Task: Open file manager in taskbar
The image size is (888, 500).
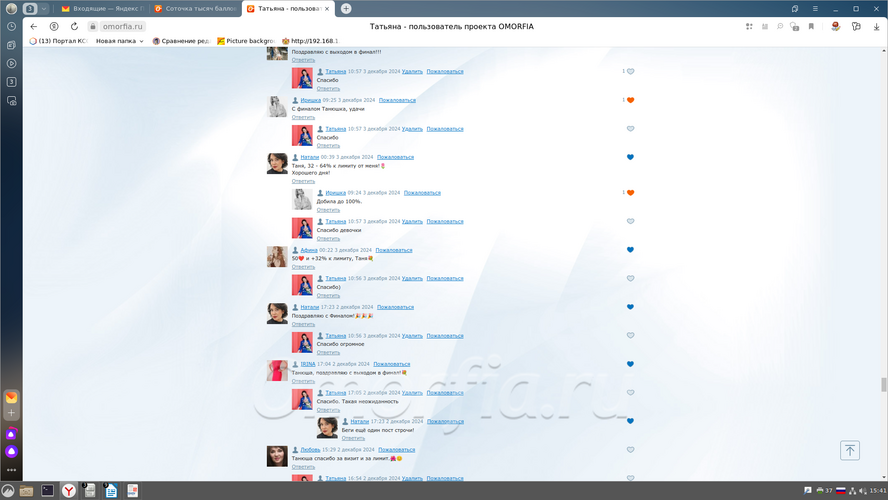Action: [x=27, y=490]
